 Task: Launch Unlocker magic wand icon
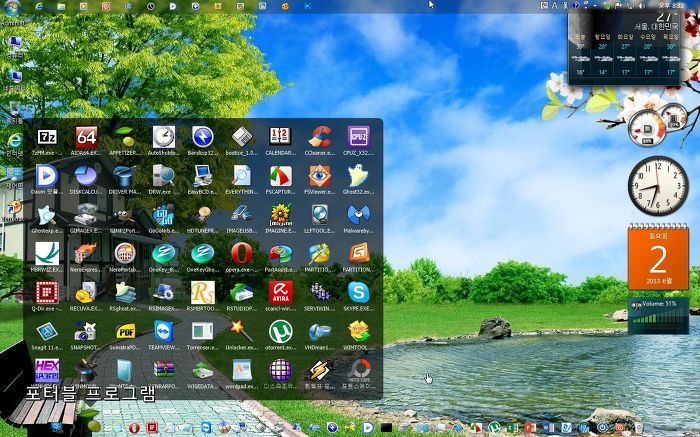pos(242,332)
